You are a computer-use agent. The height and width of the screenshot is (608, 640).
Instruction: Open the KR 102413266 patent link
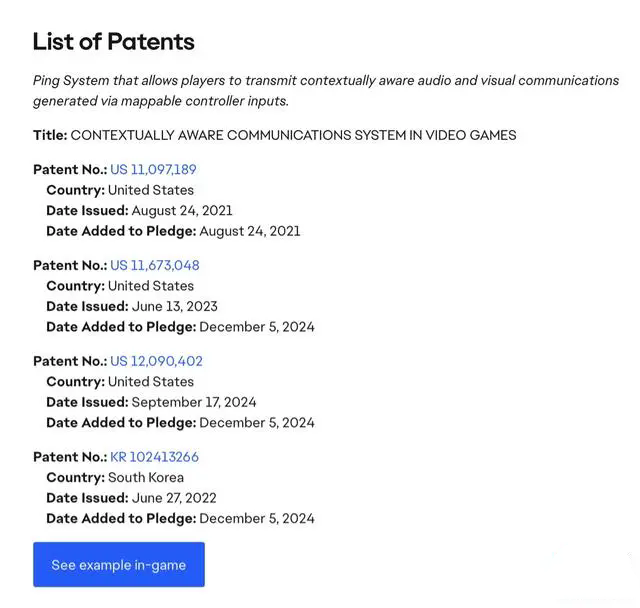tap(154, 457)
